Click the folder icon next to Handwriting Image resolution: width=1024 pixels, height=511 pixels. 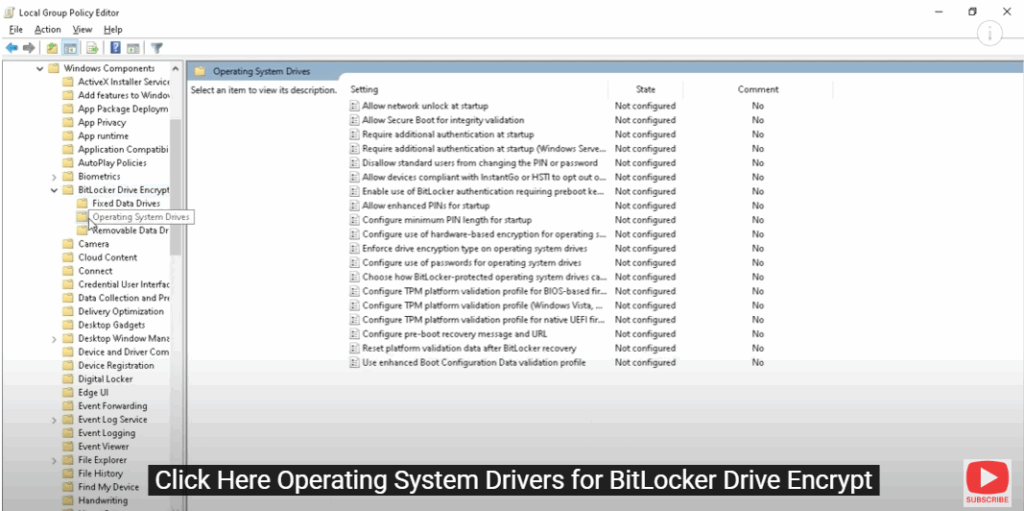tap(68, 501)
